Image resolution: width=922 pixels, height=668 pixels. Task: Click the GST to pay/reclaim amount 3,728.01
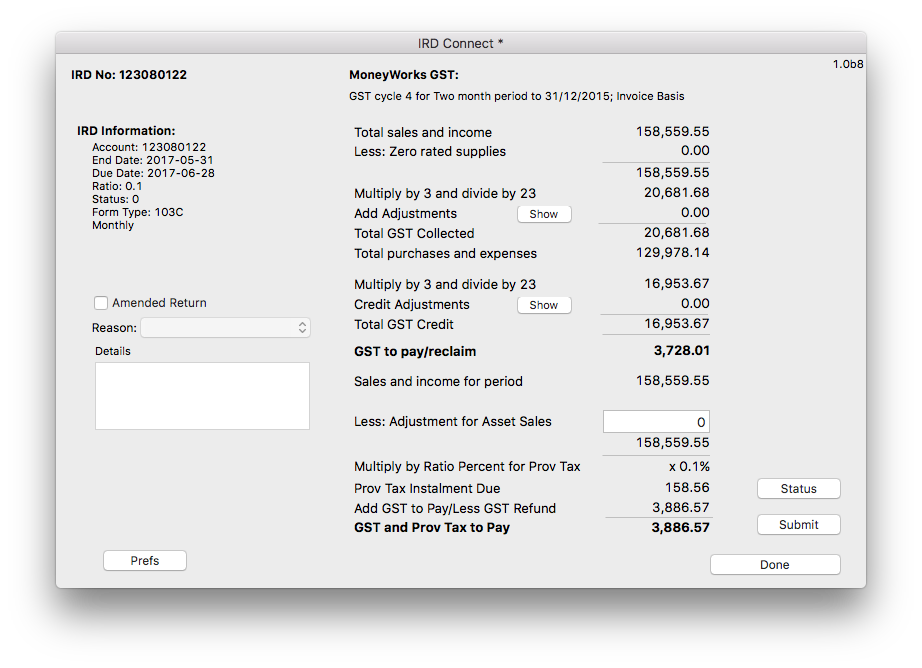(x=682, y=350)
